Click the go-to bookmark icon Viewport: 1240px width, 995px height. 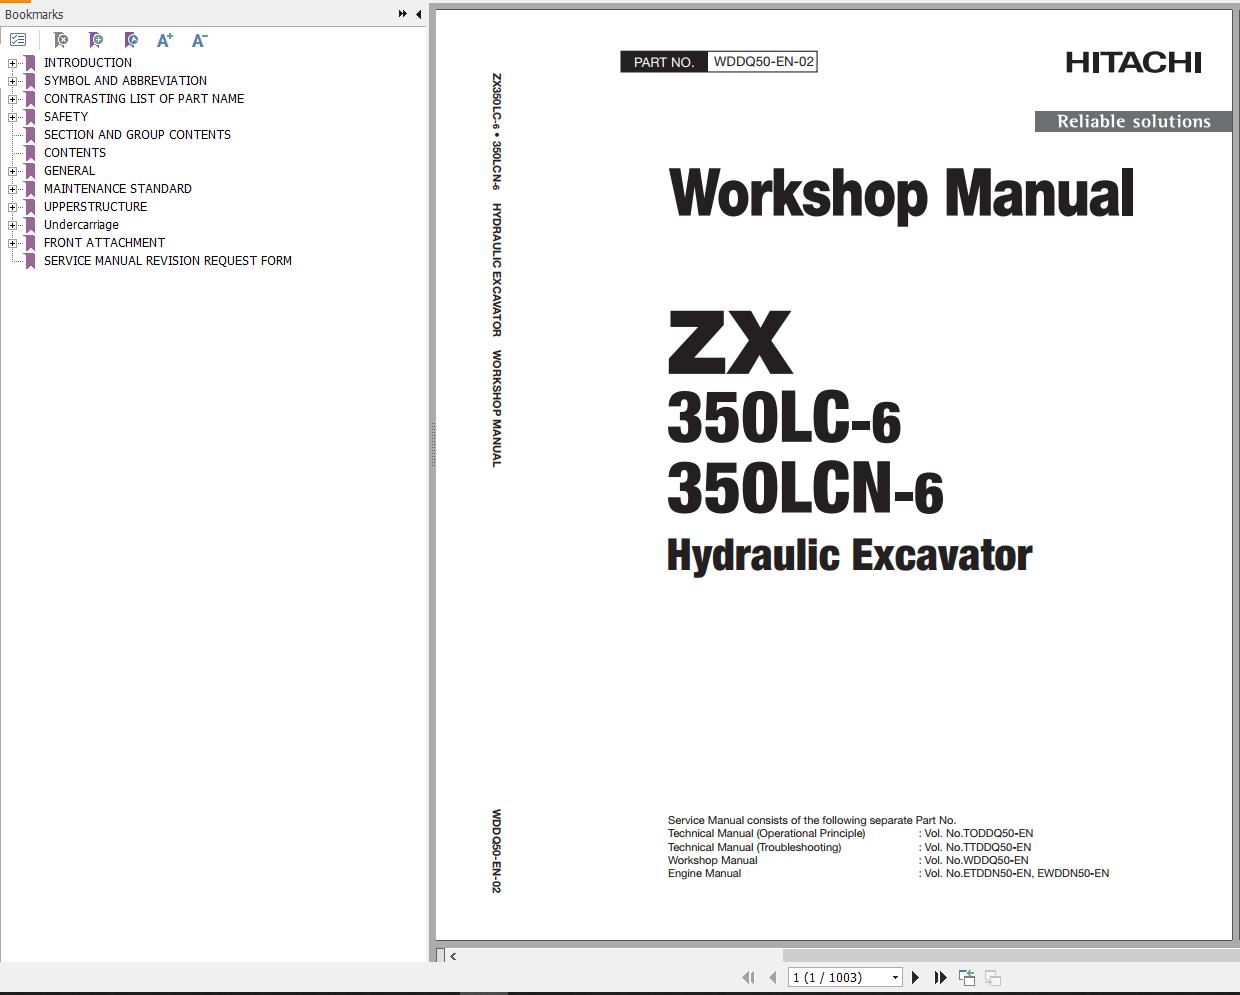[x=131, y=40]
